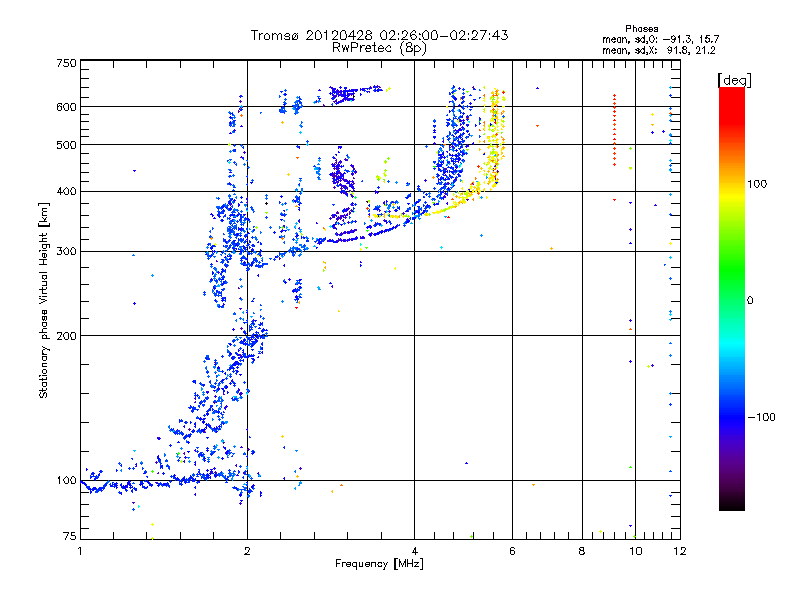Click the "Stationary phase Virtual Height [km]" y-axis label
The width and height of the screenshot is (800, 600).
tap(43, 301)
